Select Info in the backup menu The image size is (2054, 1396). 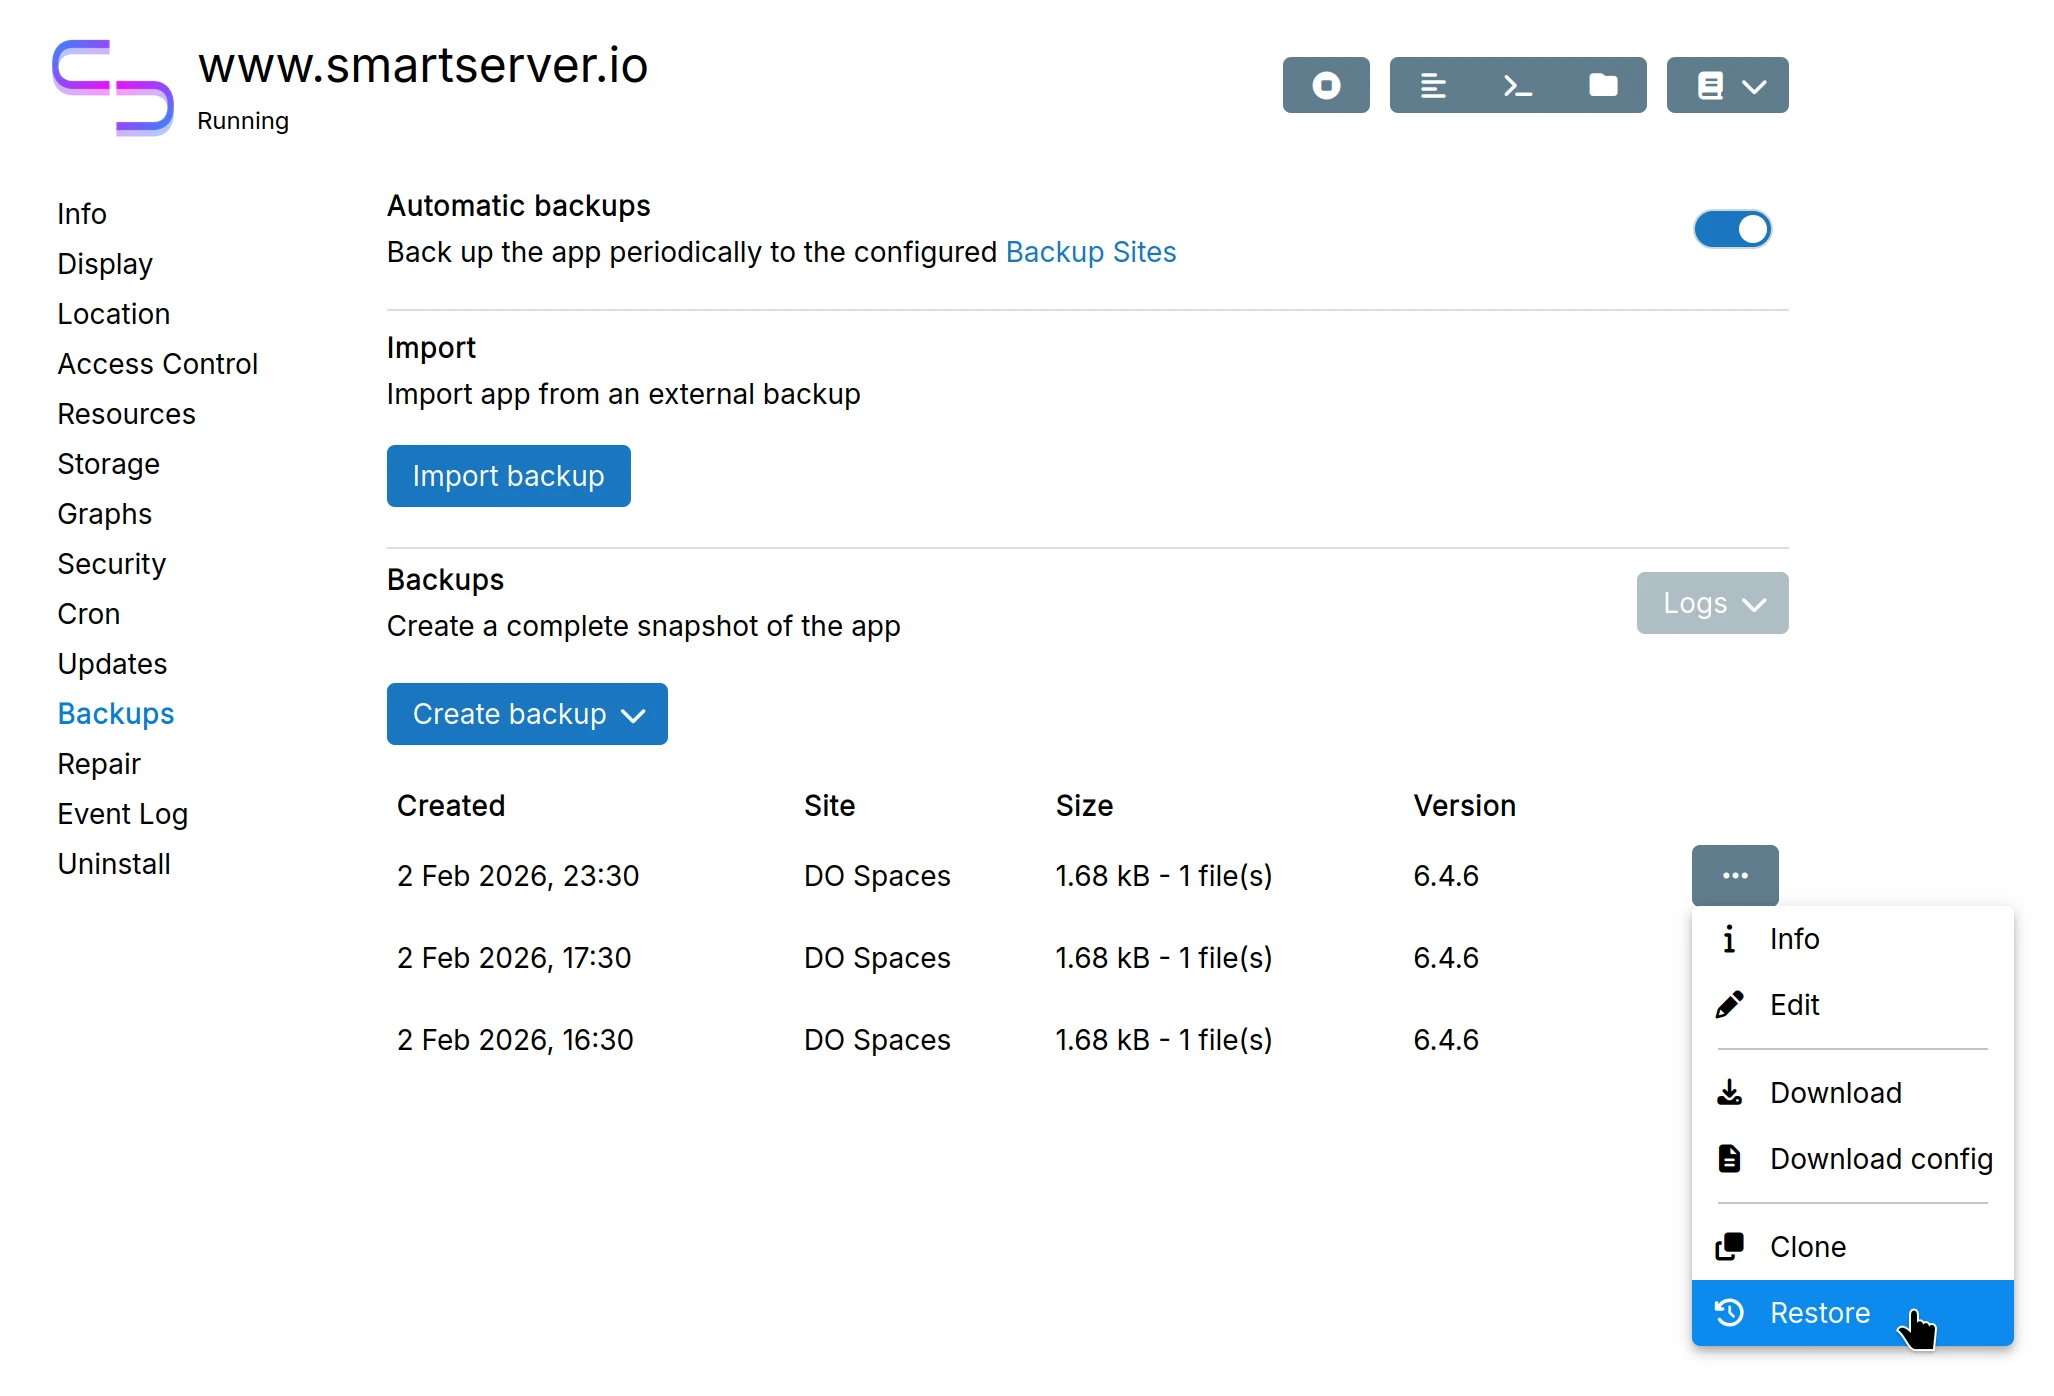tap(1794, 939)
